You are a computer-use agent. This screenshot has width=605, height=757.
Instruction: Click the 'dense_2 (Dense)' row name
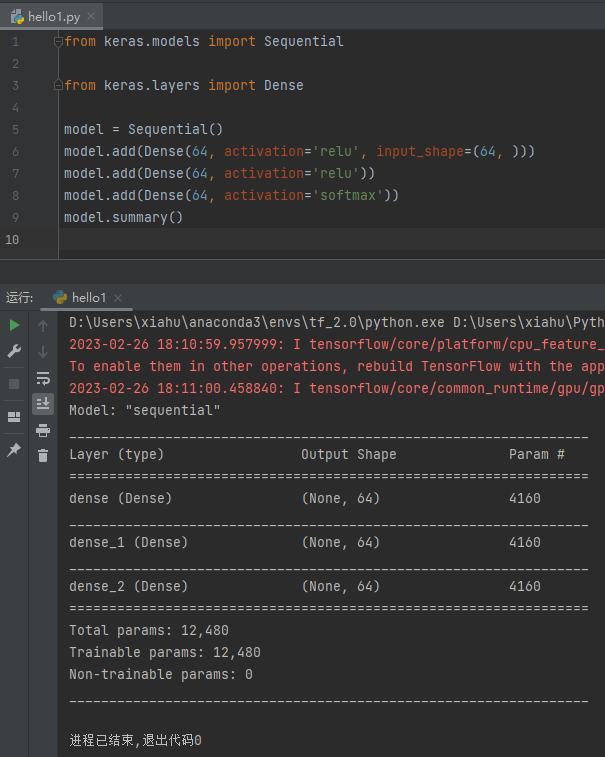point(128,586)
